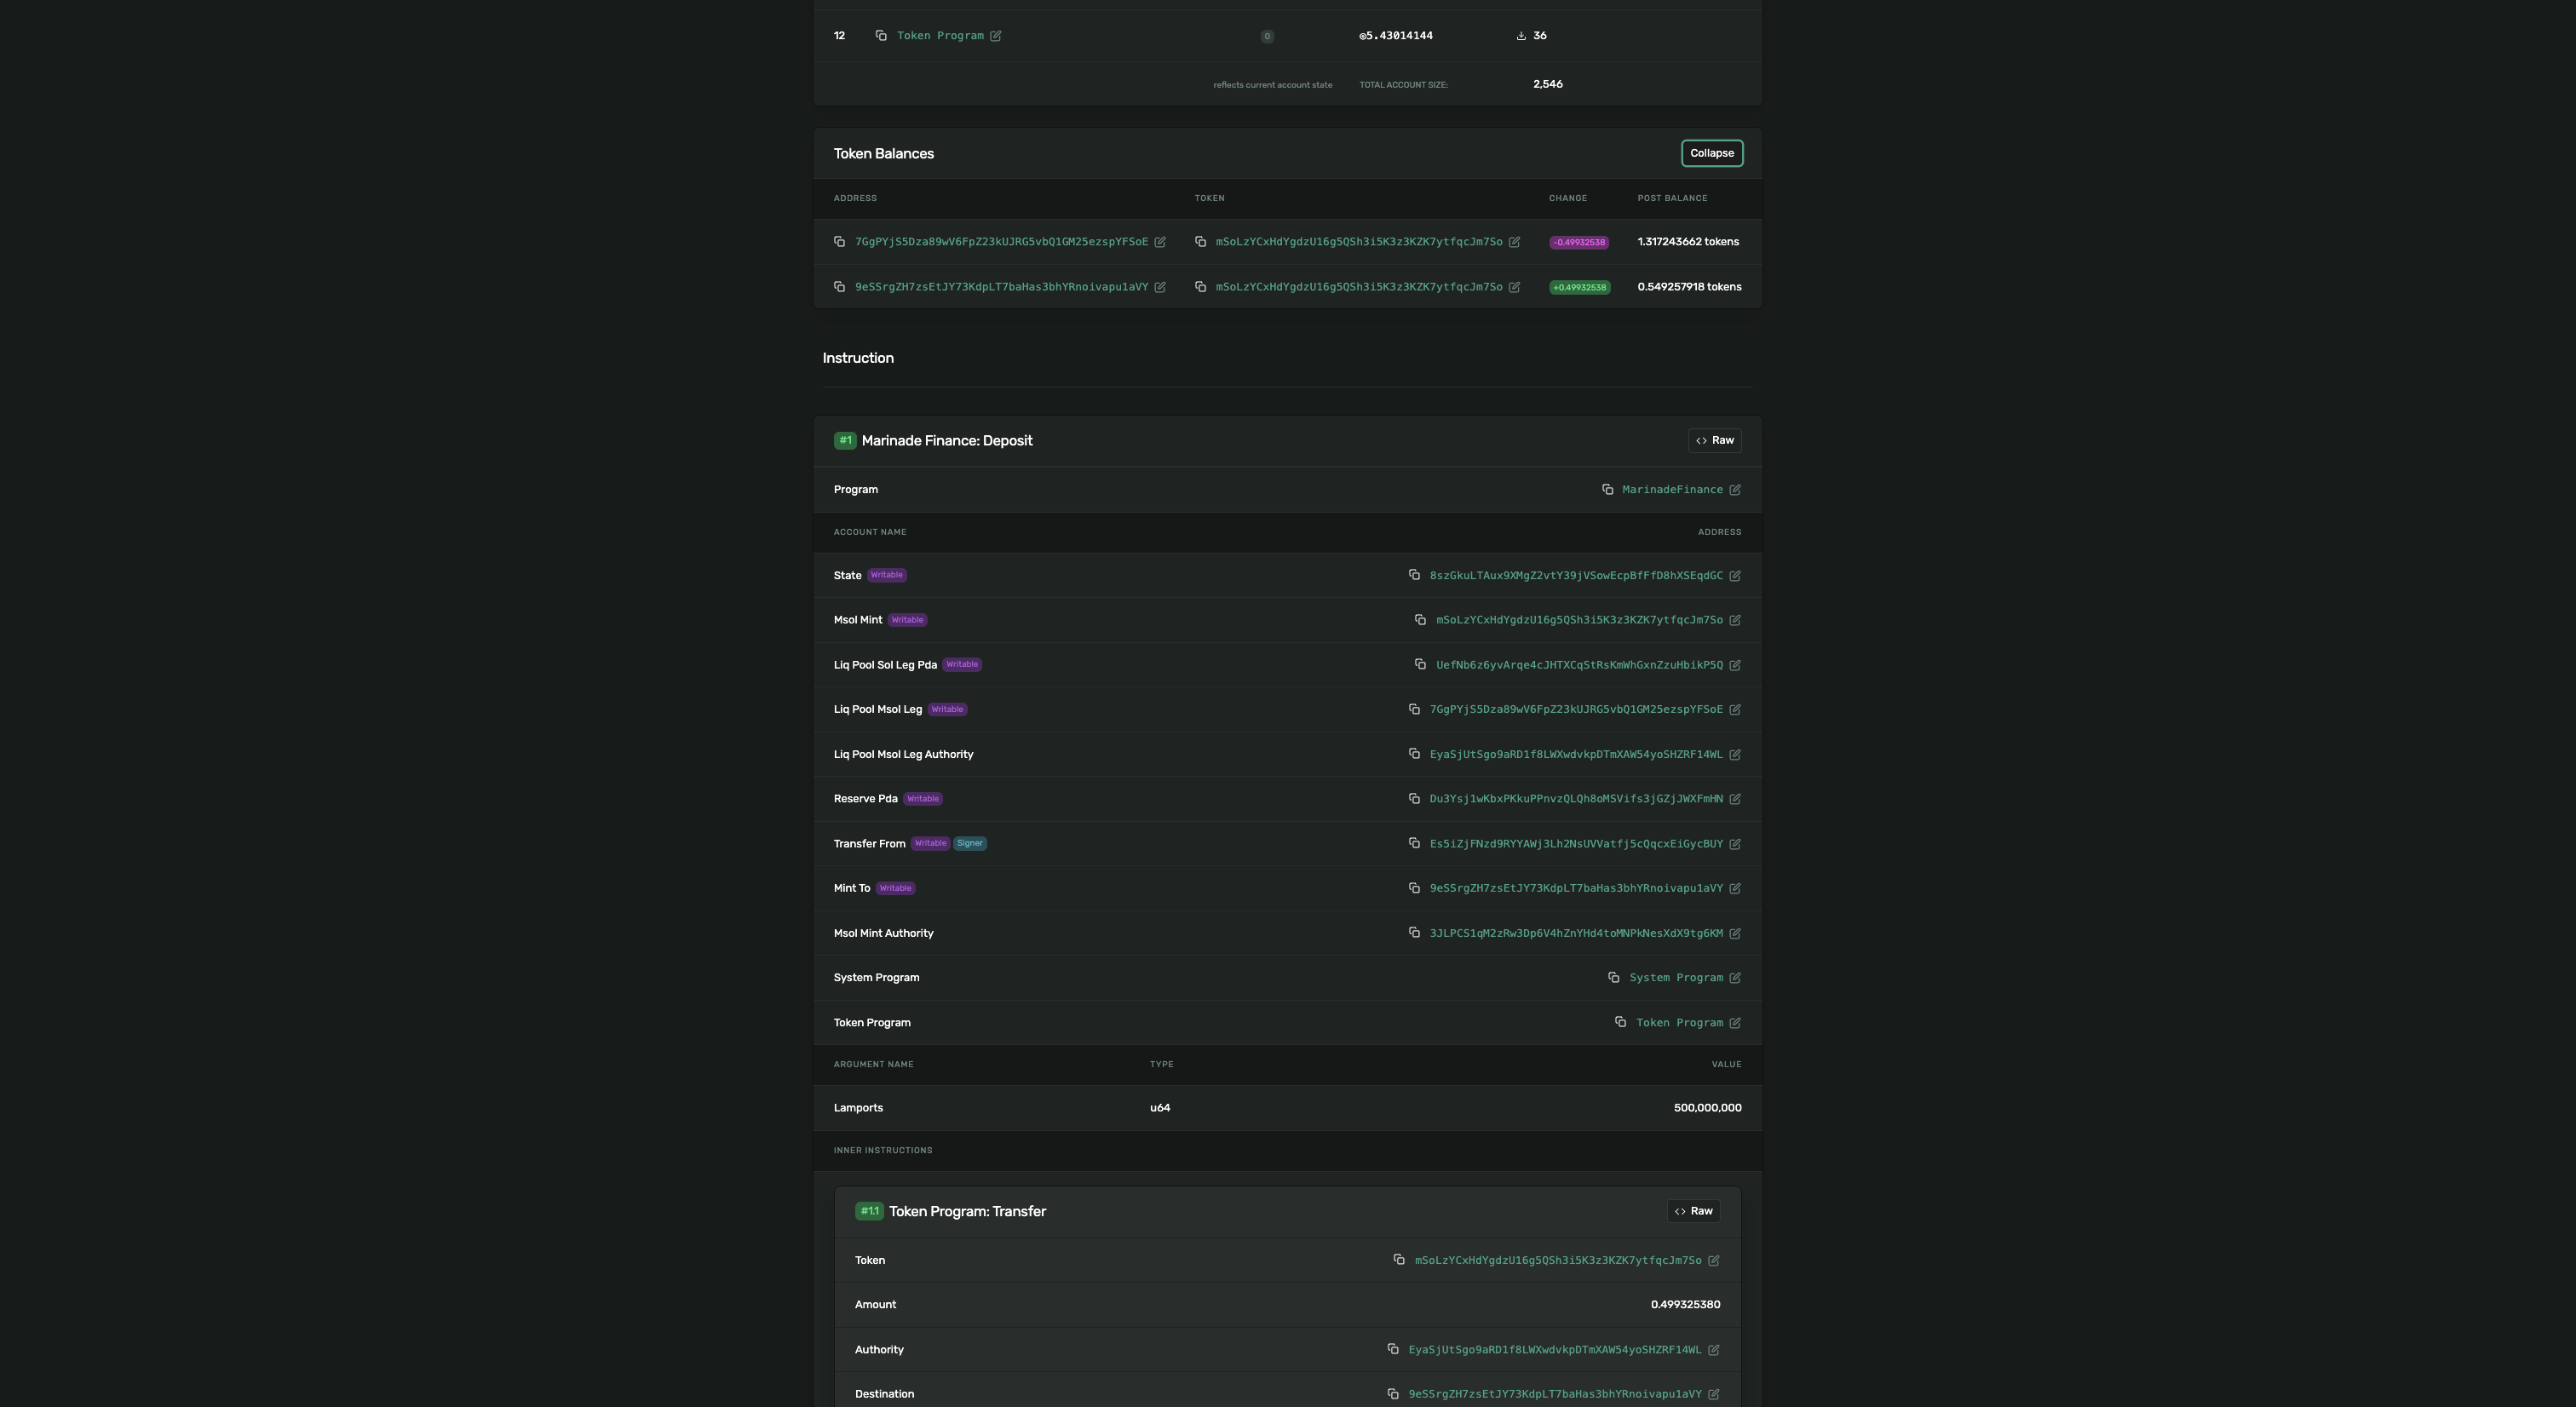The image size is (2576, 1407).
Task: Copy first token balance address 7GgPYj
Action: [x=839, y=242]
